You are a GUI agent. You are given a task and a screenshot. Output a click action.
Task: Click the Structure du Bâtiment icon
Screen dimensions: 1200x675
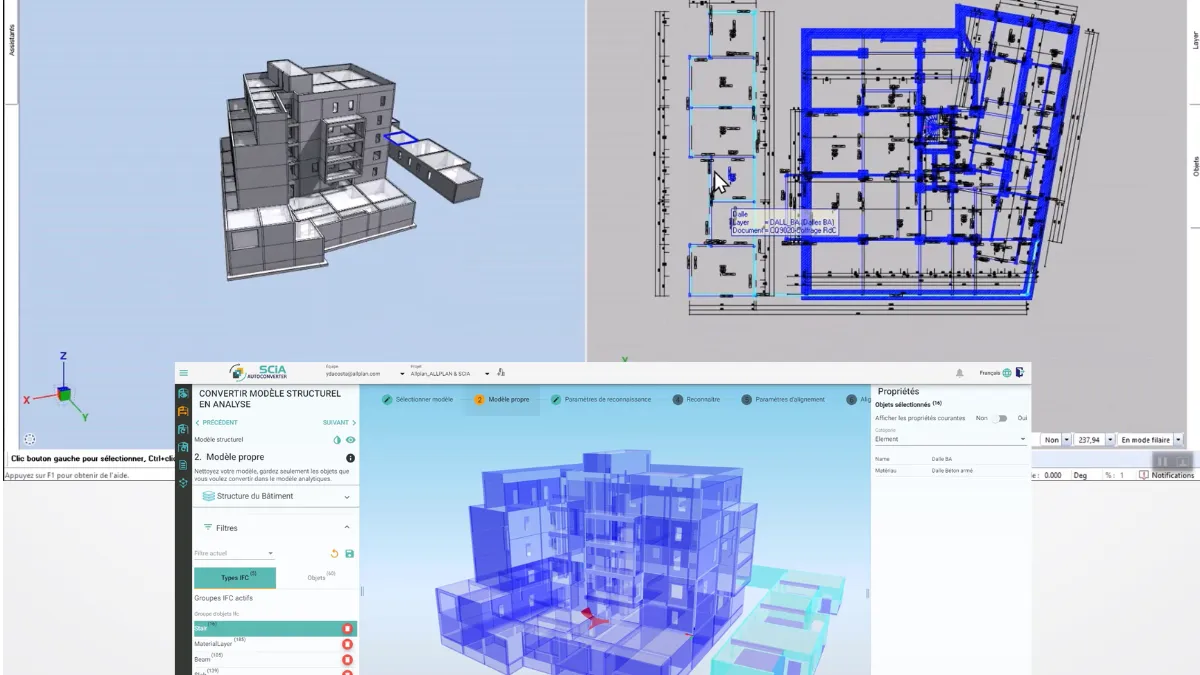pos(209,496)
